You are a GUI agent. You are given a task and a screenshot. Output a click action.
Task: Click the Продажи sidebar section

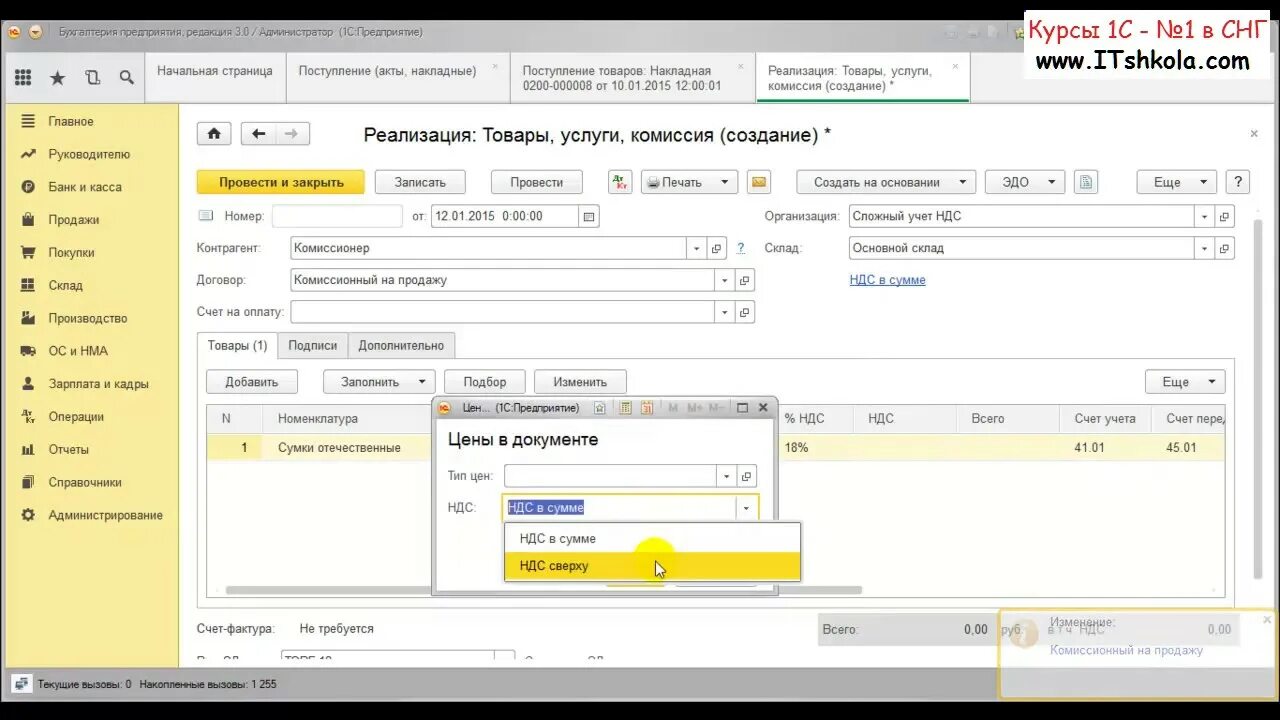tap(73, 220)
